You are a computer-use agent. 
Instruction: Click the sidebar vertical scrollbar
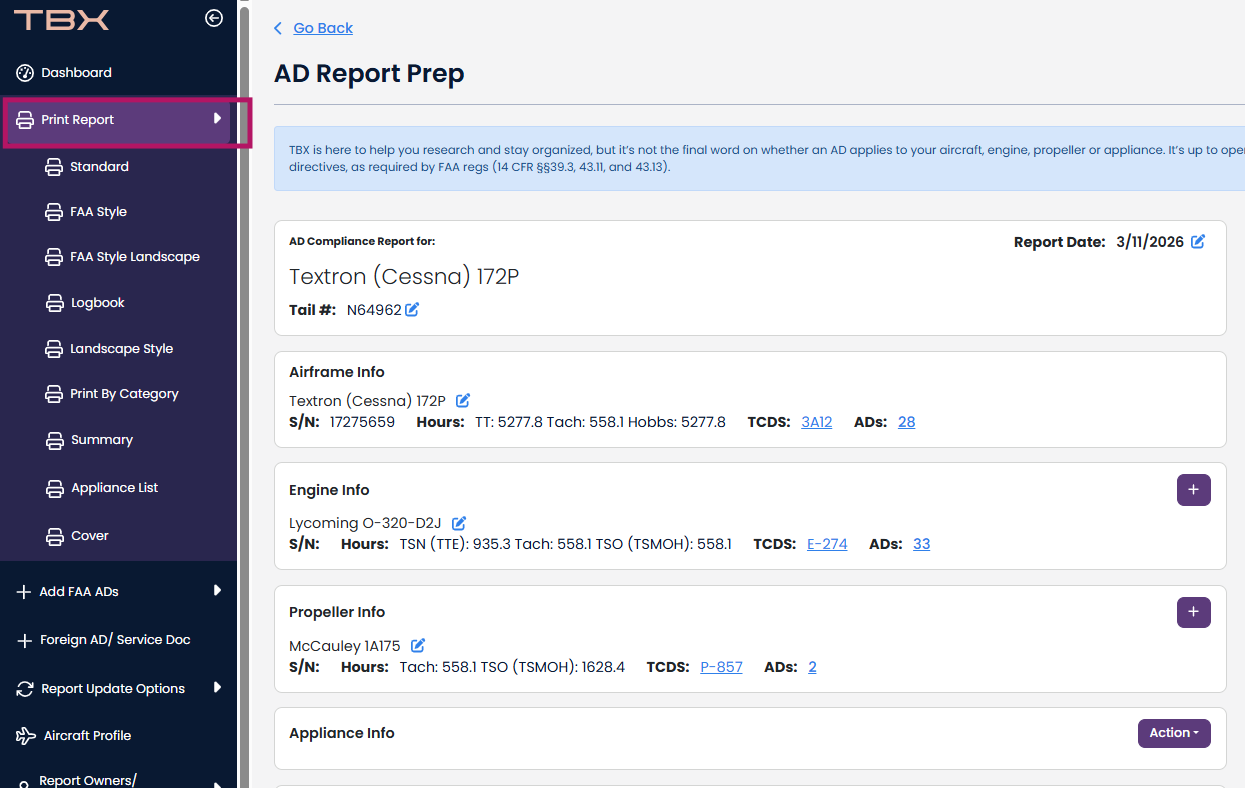244,400
